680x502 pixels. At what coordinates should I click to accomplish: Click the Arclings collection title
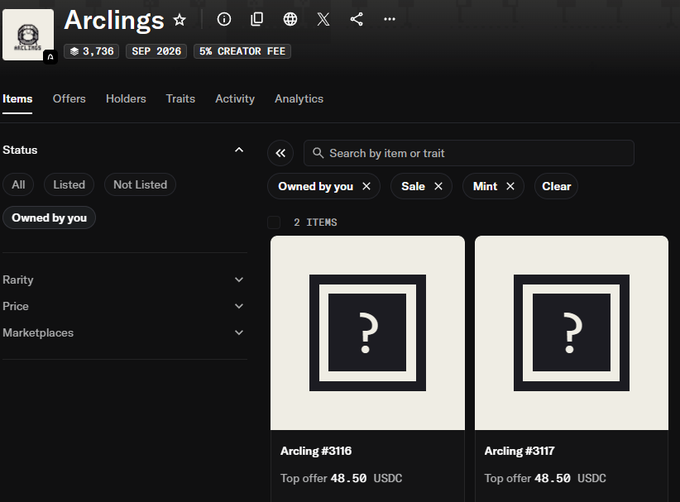114,20
